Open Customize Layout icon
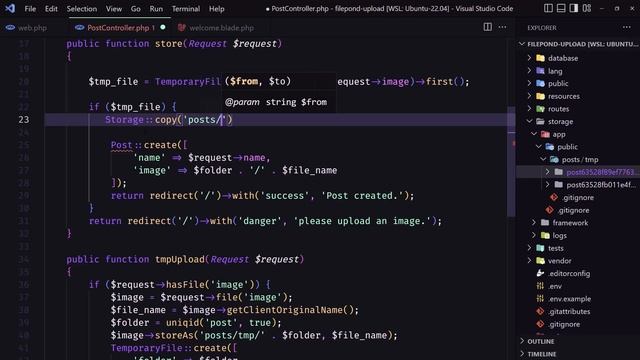The height and width of the screenshot is (360, 640). pos(587,8)
